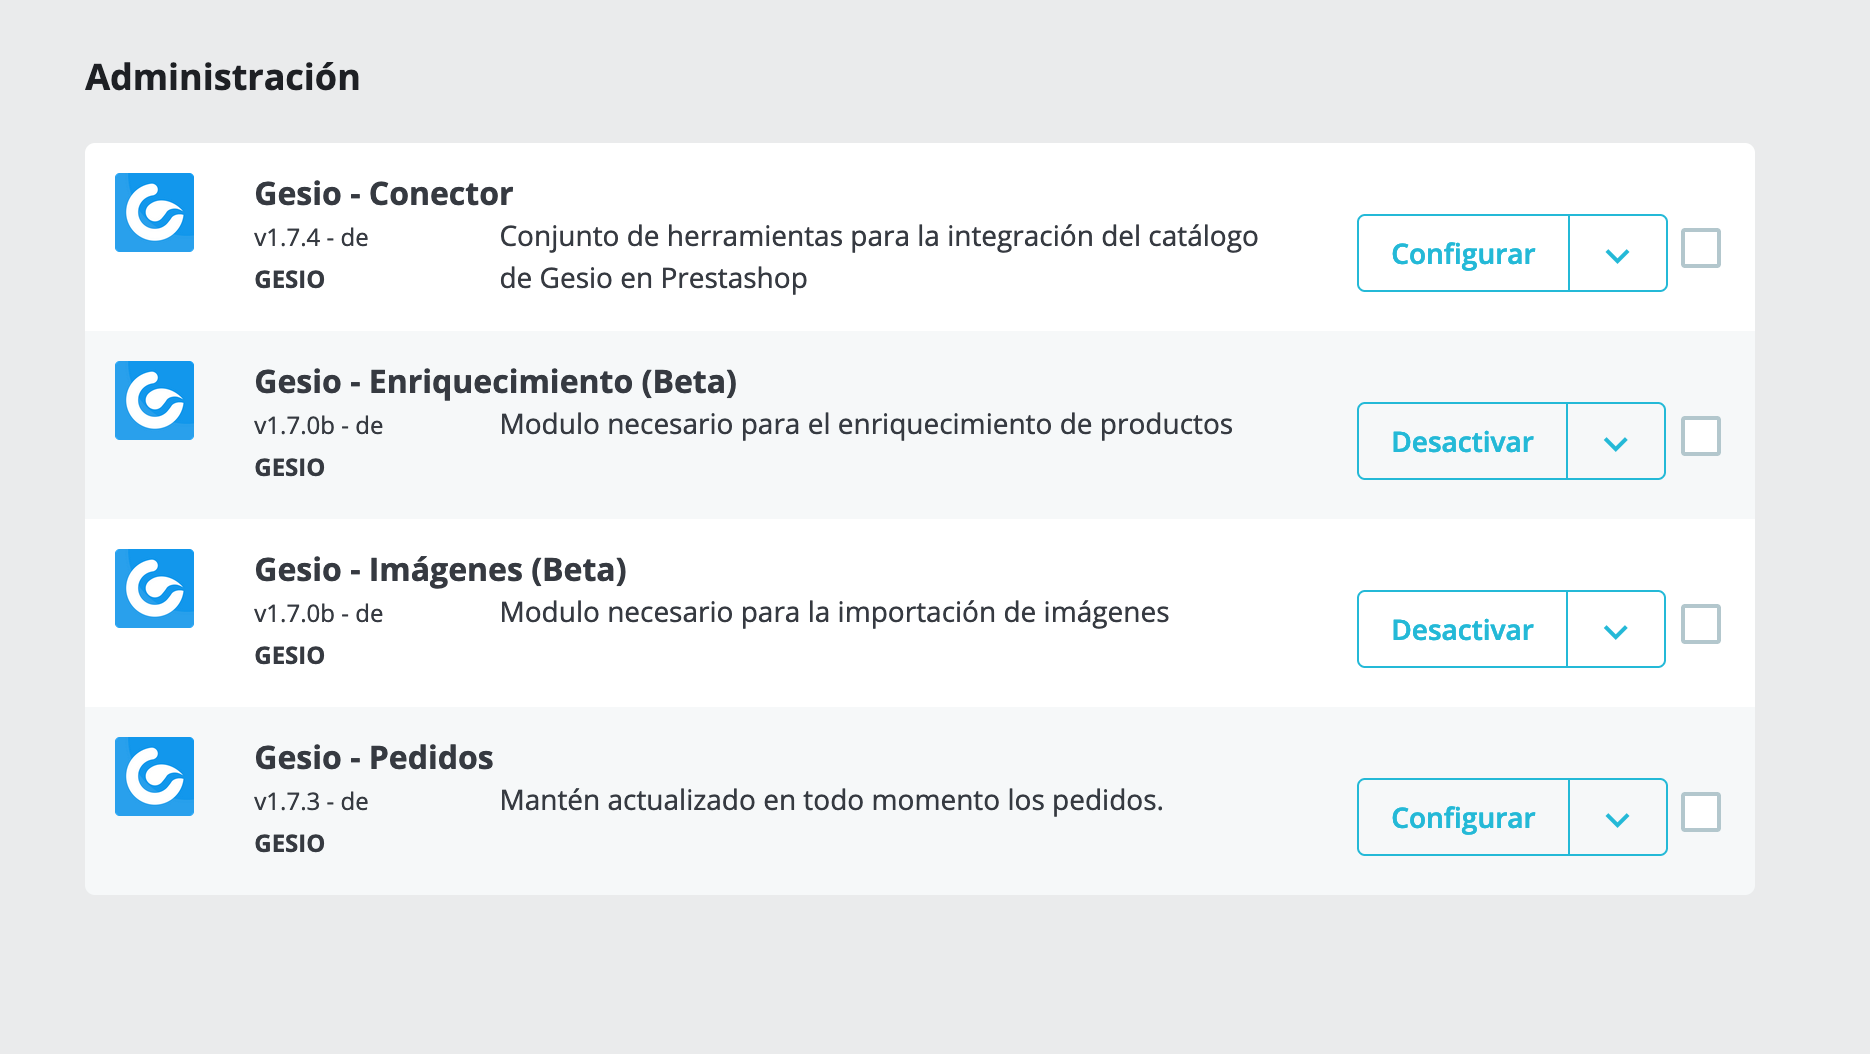The image size is (1870, 1054).
Task: Open dropdown beside Enriquecimiento's Desactivar button
Action: pyautogui.click(x=1616, y=441)
